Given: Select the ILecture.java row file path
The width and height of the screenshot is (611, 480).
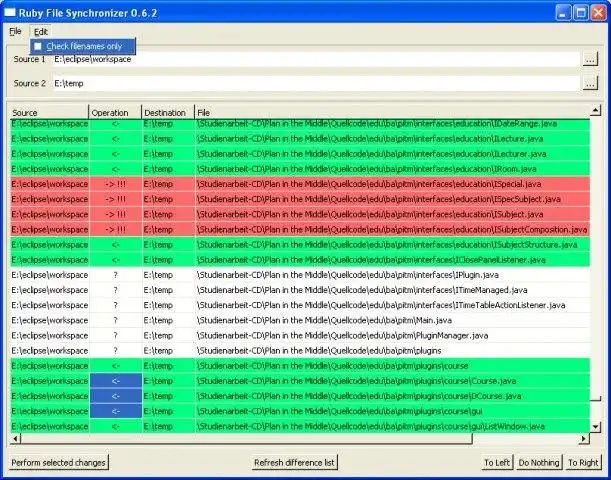Looking at the screenshot, I should pyautogui.click(x=370, y=139).
